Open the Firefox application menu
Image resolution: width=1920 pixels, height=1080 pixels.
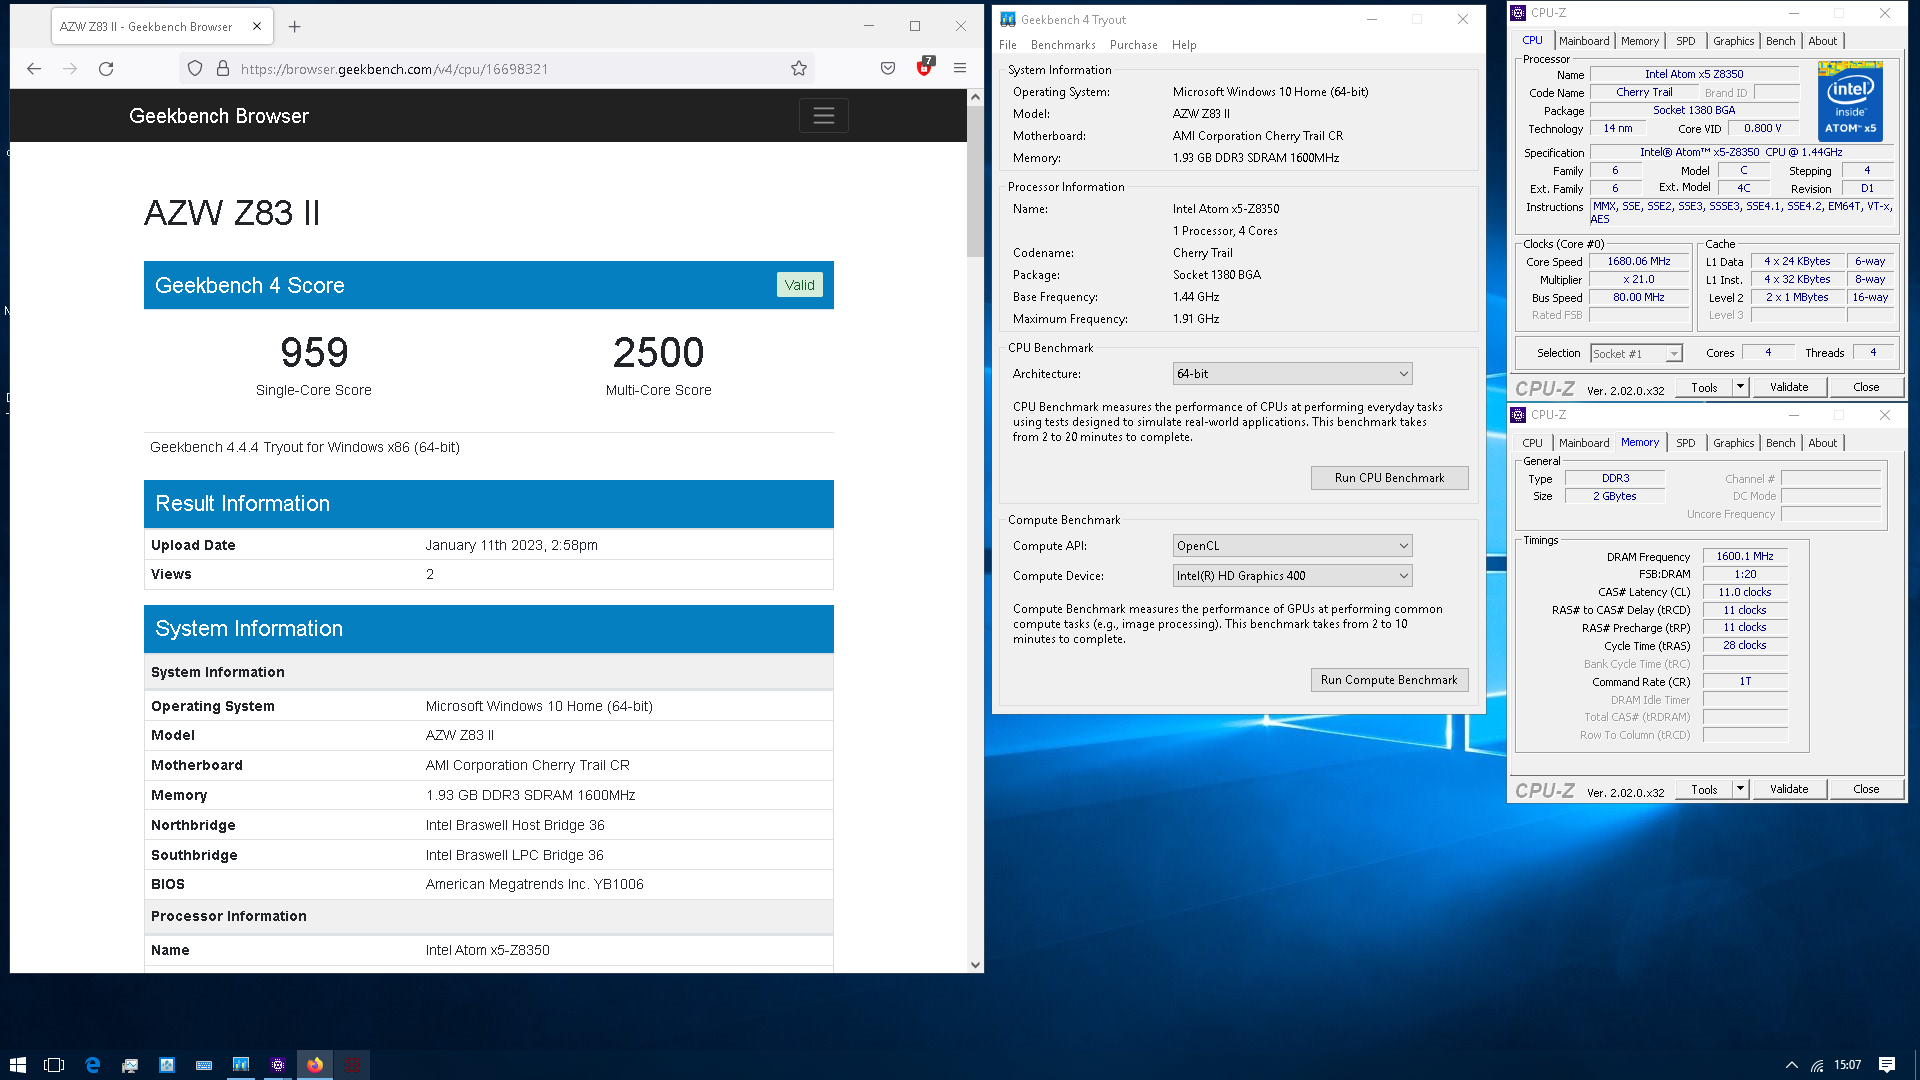(x=960, y=69)
